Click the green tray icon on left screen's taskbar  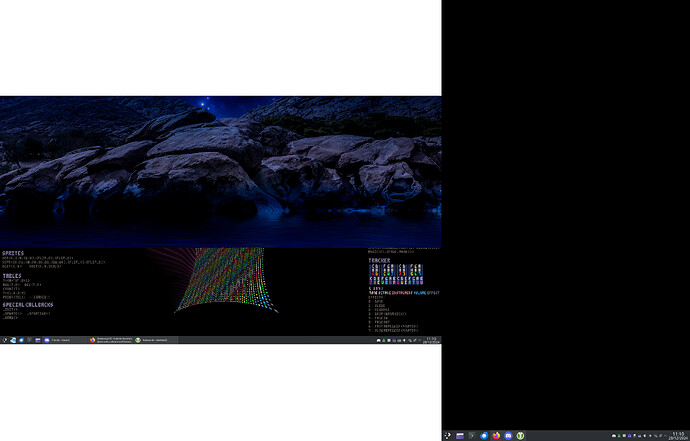(384, 340)
